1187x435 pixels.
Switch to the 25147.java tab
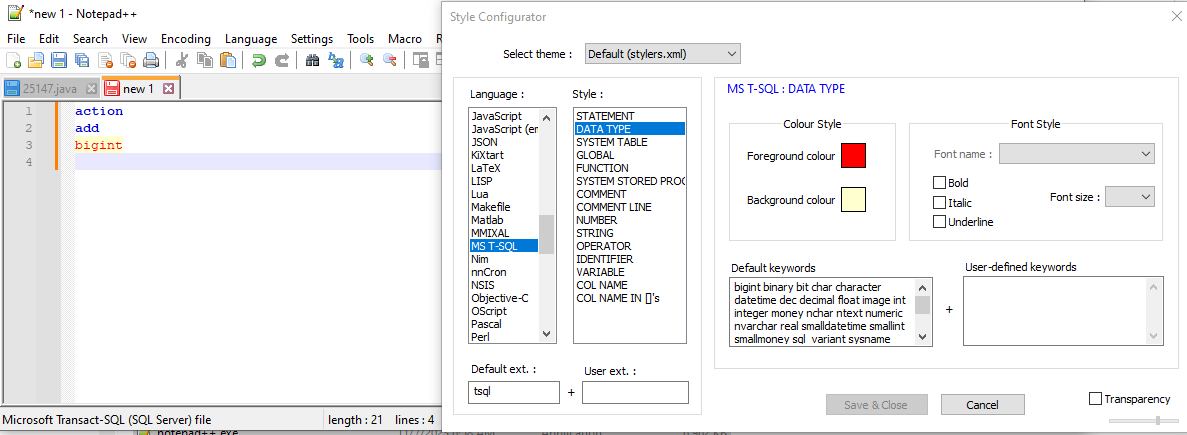tap(50, 89)
